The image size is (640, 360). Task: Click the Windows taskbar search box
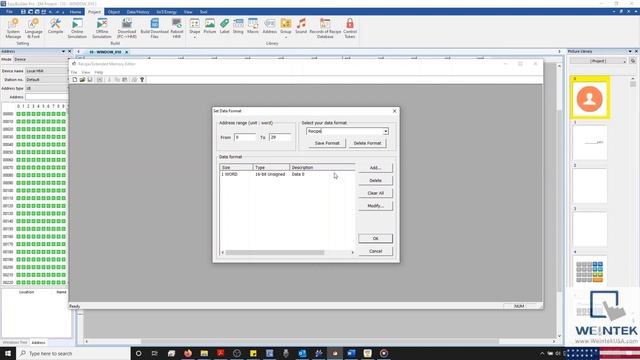click(73, 353)
